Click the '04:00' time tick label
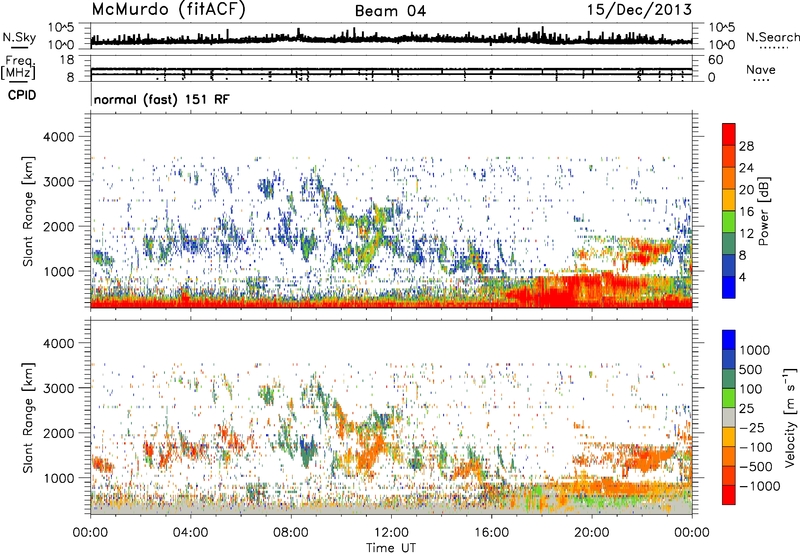 (x=191, y=533)
